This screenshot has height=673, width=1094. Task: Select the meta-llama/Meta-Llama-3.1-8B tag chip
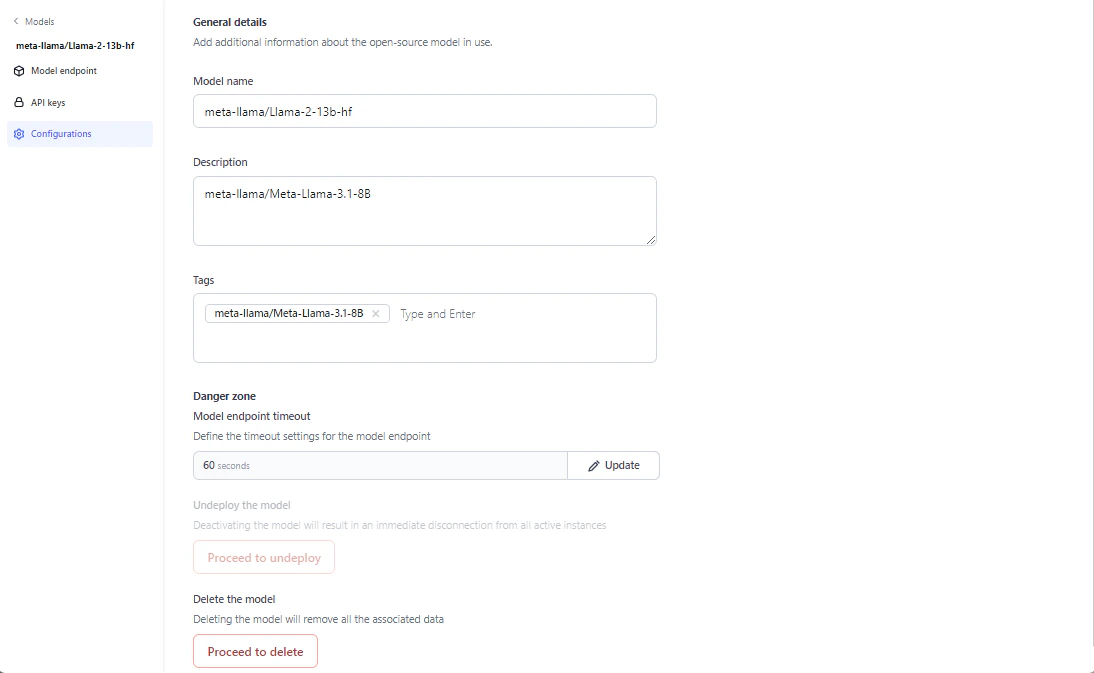point(290,313)
